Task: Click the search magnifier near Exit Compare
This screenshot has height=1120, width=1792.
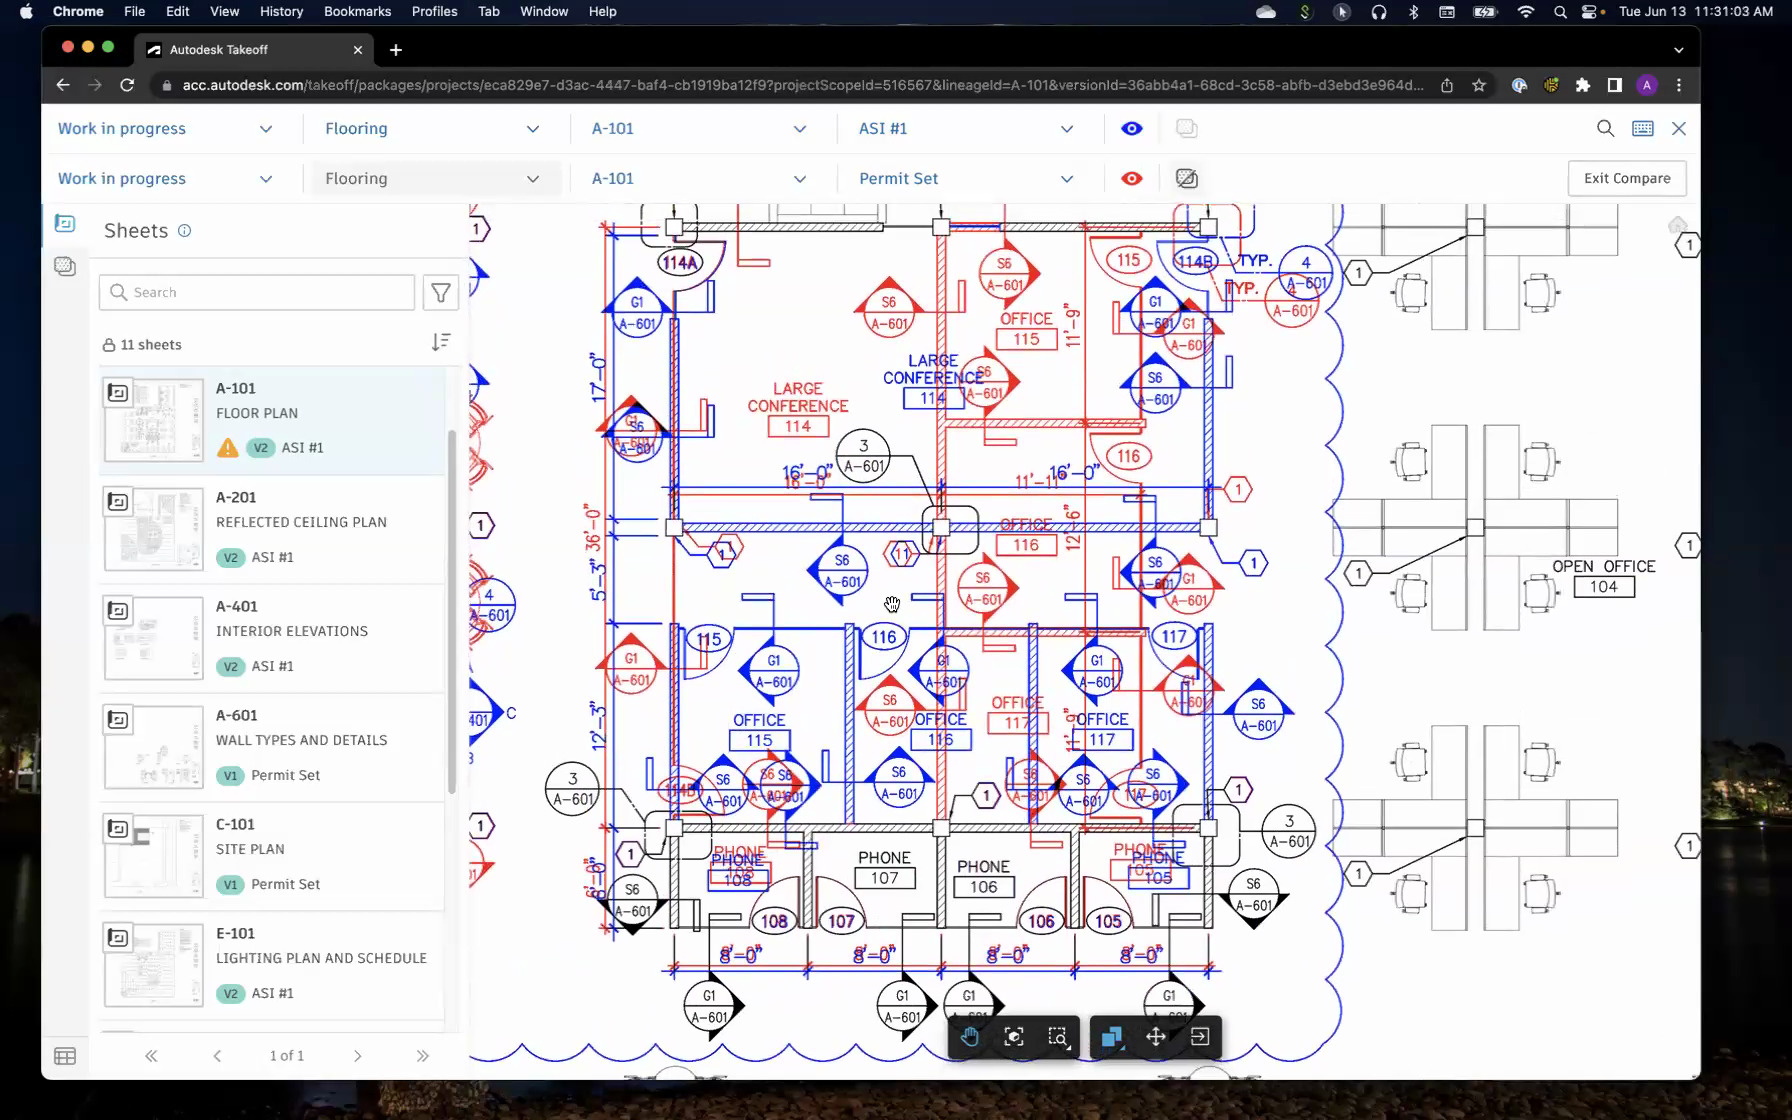Action: point(1604,128)
